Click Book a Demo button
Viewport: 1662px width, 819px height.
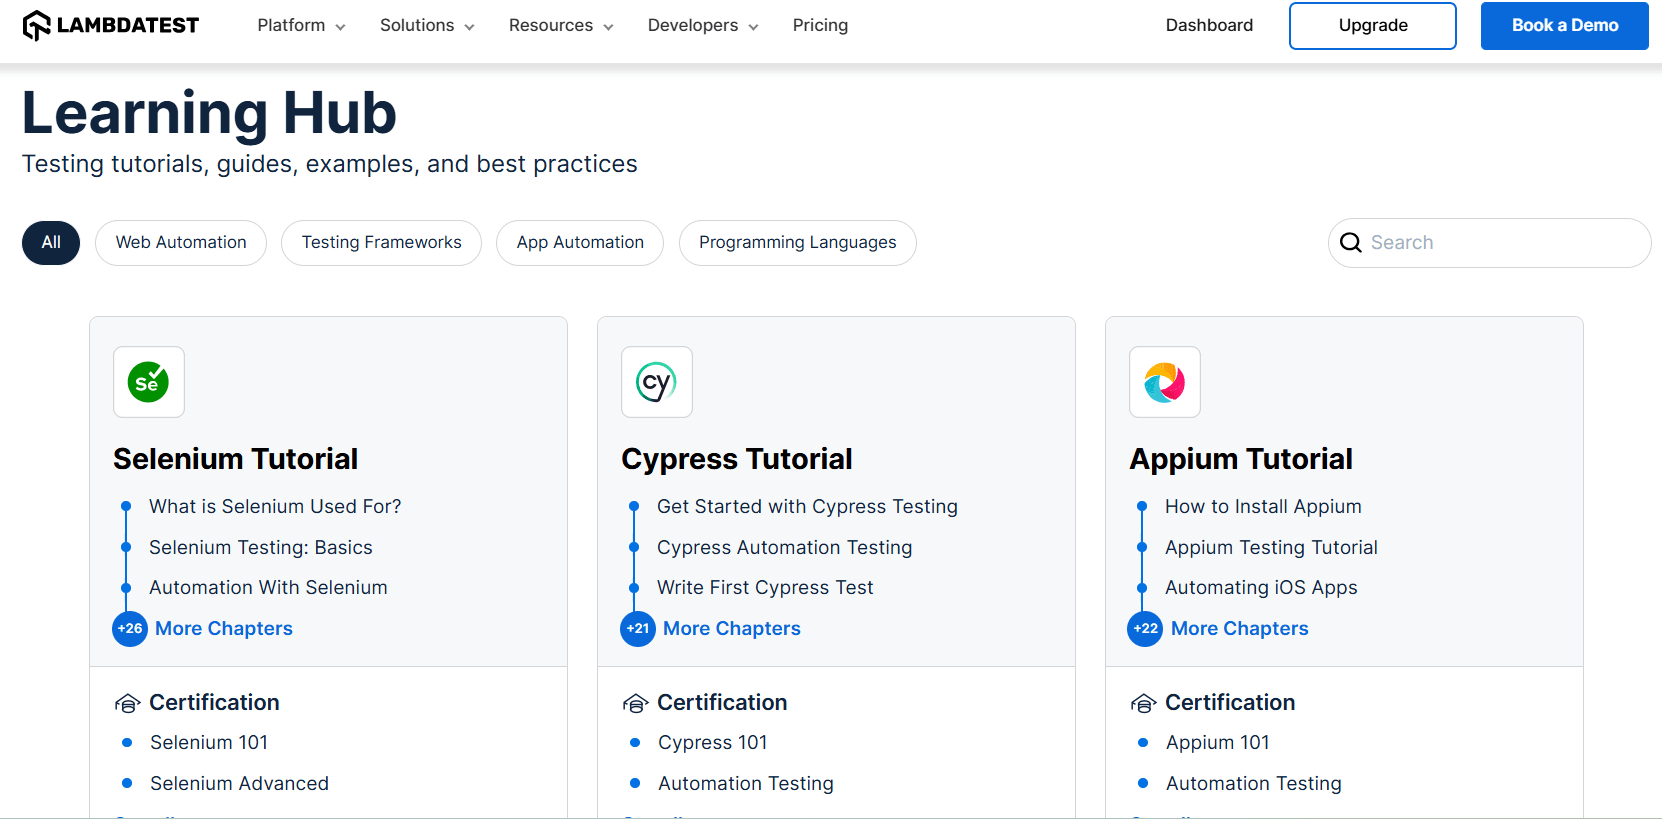[x=1565, y=26]
